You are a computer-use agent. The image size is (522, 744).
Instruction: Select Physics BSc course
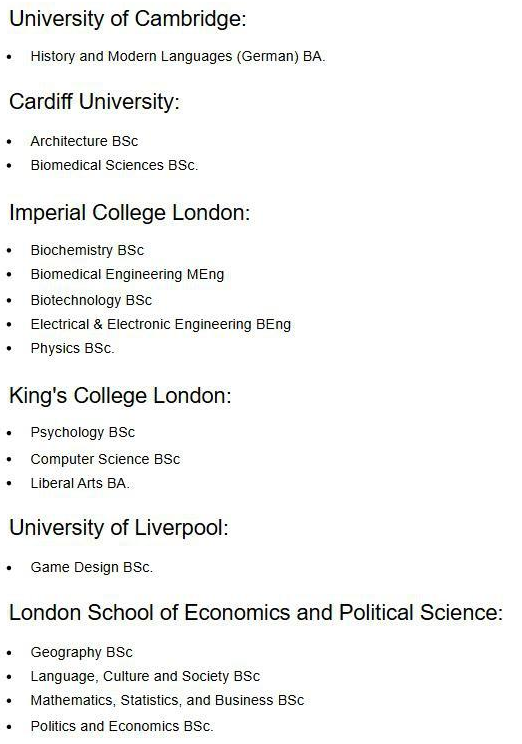point(73,348)
